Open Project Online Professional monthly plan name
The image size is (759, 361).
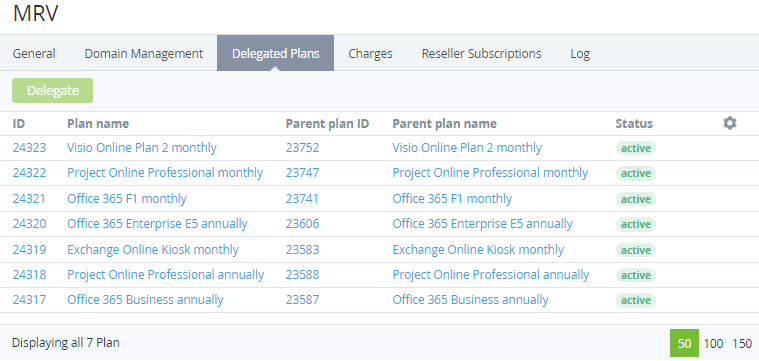click(x=165, y=173)
